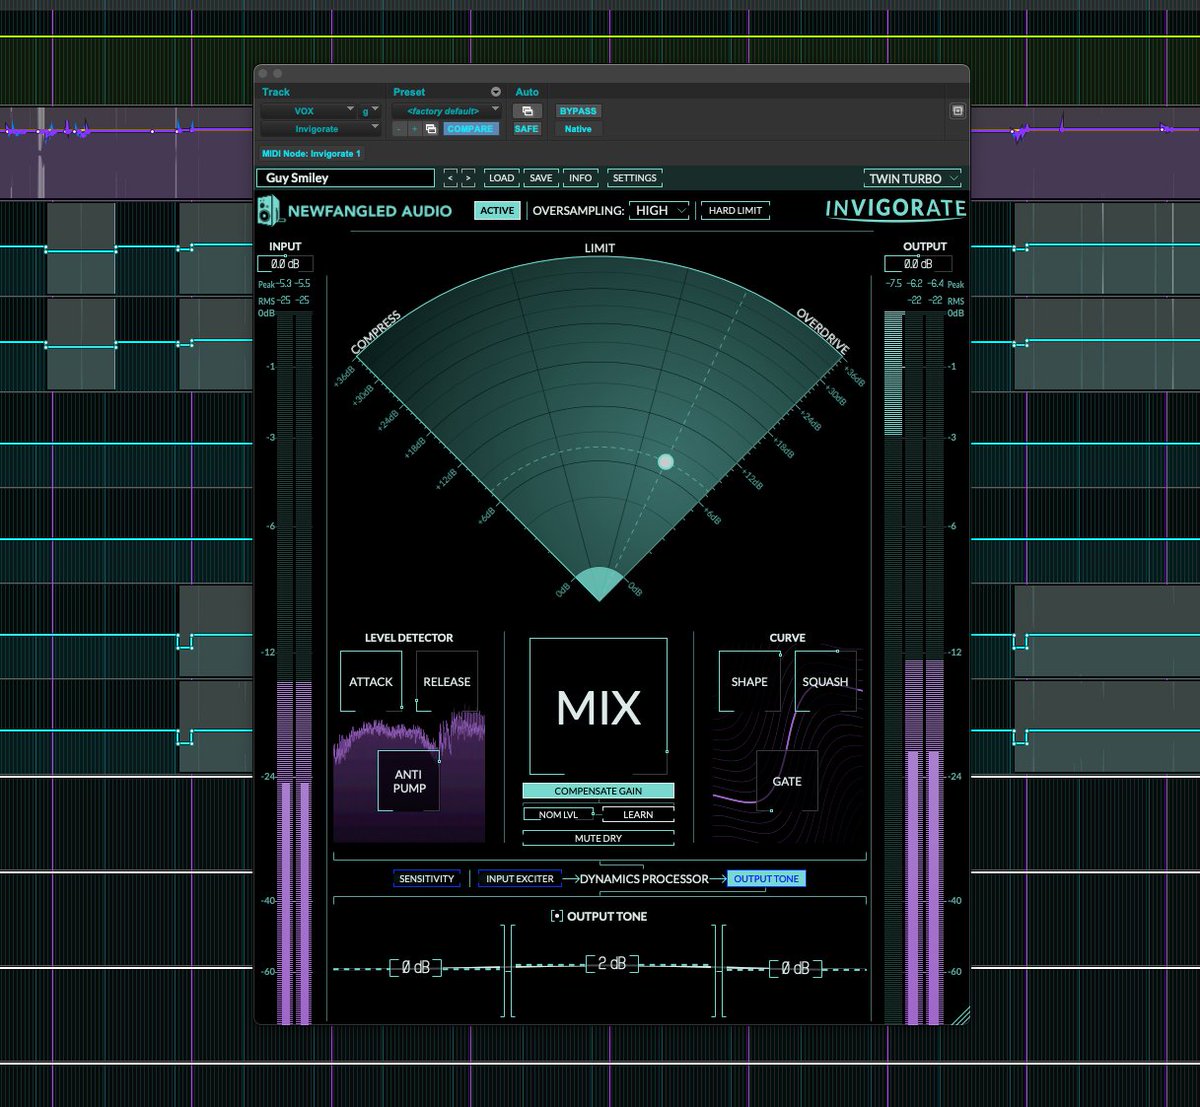The height and width of the screenshot is (1107, 1200).
Task: Click the ANTI PUMP control box
Action: pyautogui.click(x=409, y=781)
